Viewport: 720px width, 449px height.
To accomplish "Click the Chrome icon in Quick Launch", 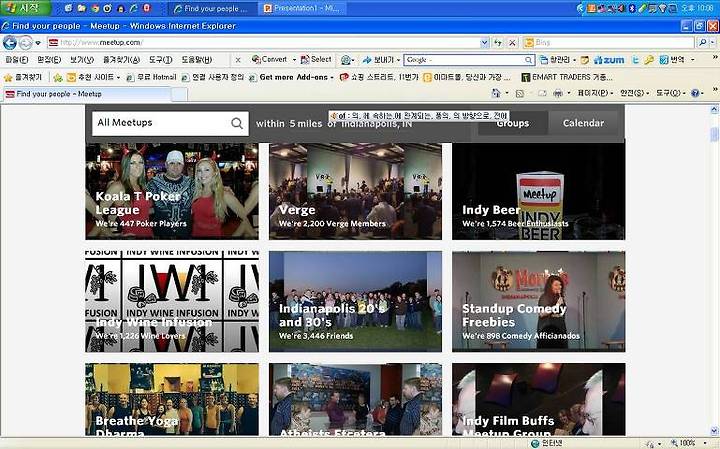I will [95, 8].
